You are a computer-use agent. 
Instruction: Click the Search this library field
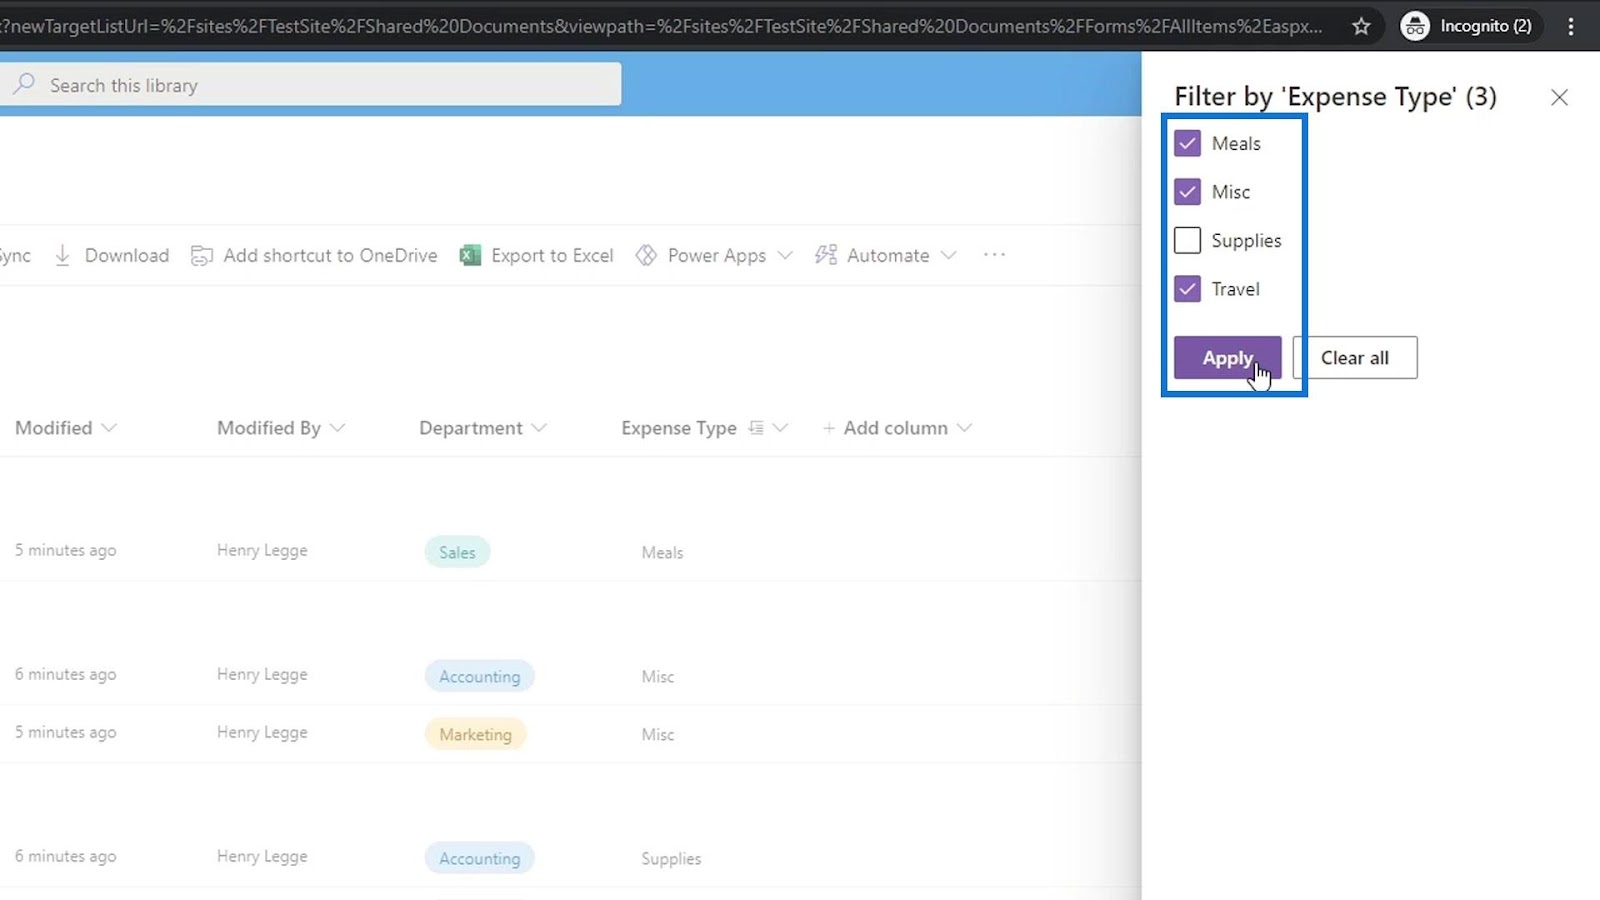310,85
